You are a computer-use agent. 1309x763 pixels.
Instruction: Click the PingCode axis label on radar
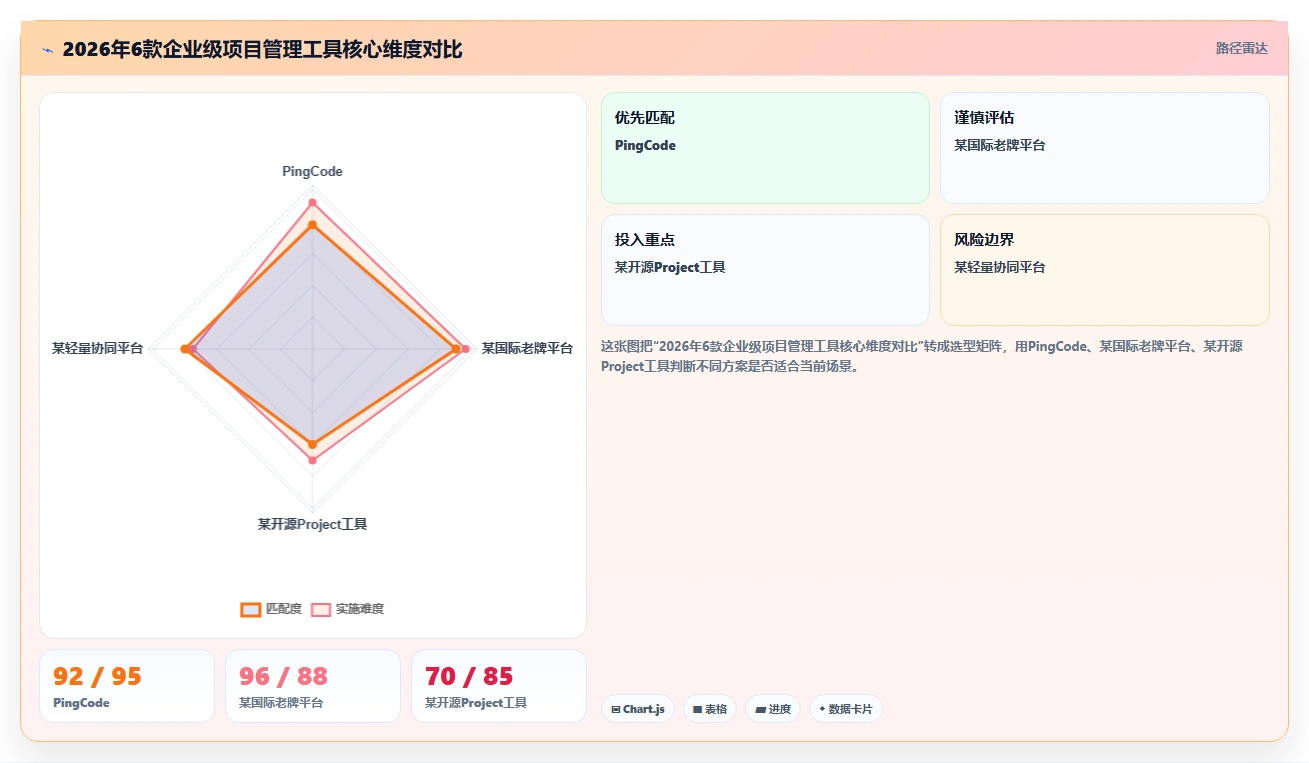pos(312,171)
